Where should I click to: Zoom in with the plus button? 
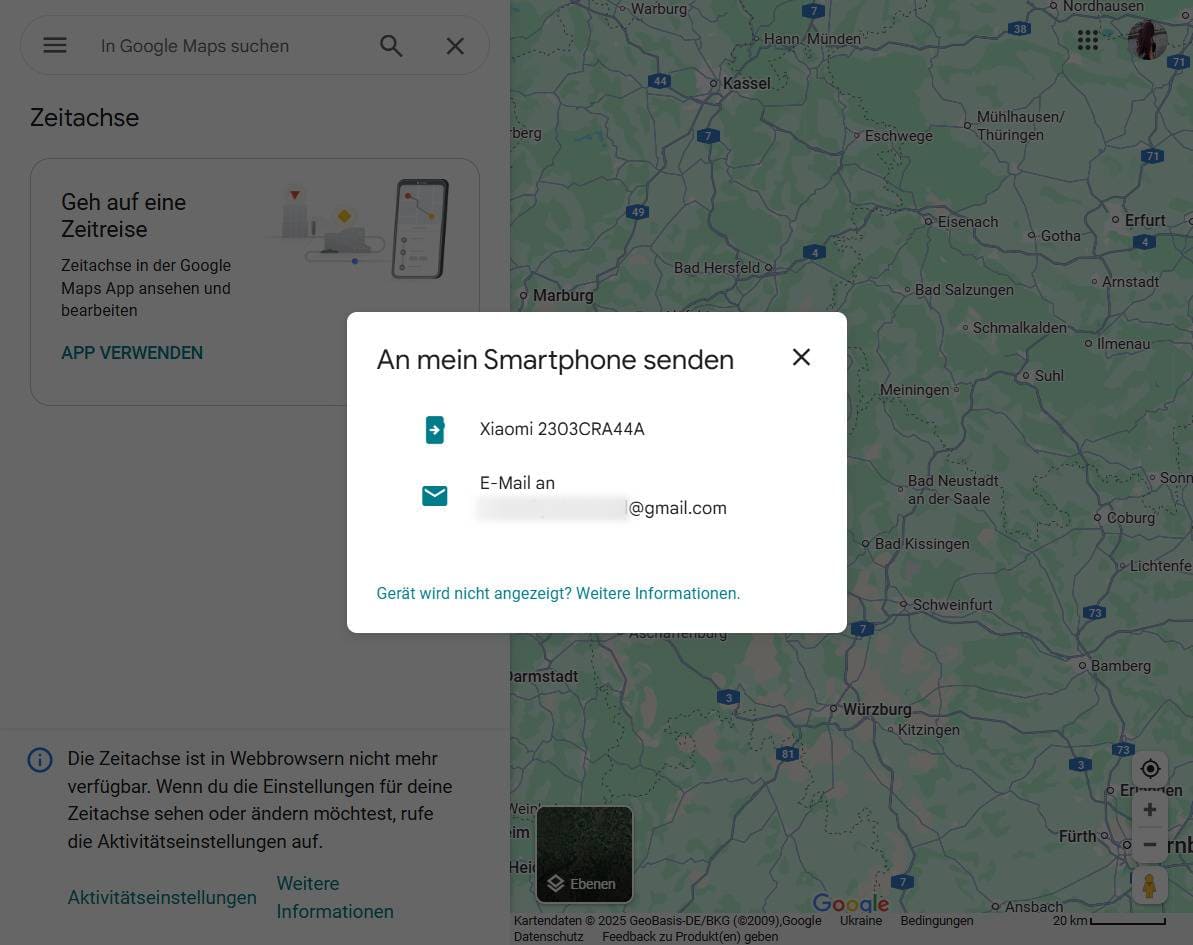point(1150,810)
